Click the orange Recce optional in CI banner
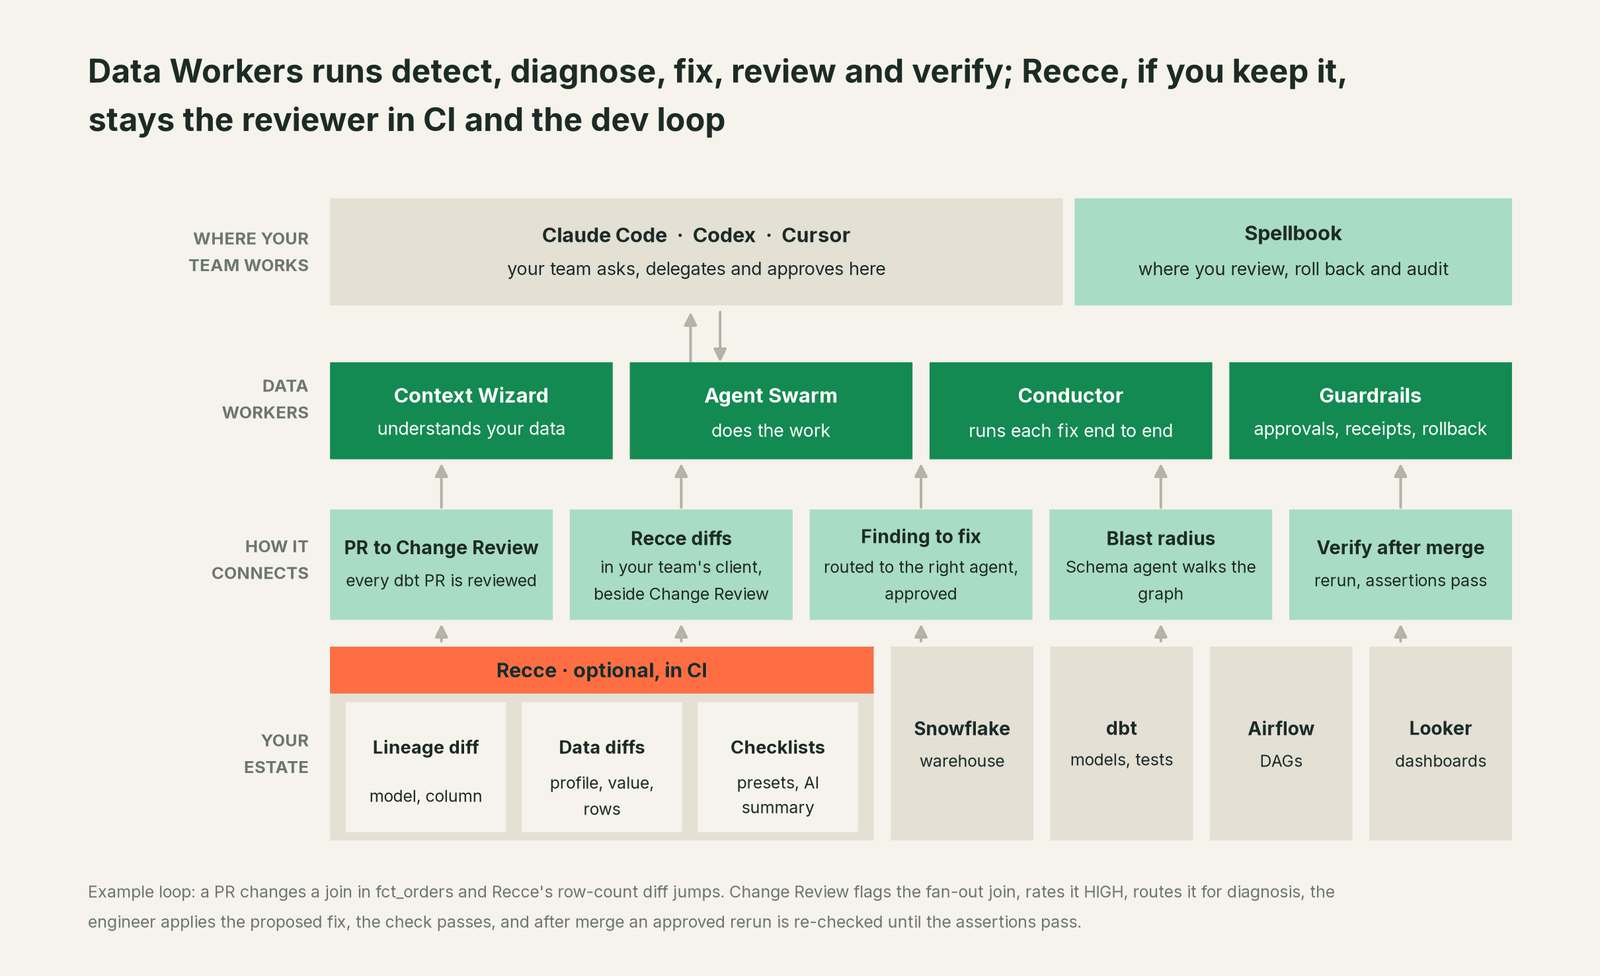This screenshot has width=1600, height=976. (602, 670)
